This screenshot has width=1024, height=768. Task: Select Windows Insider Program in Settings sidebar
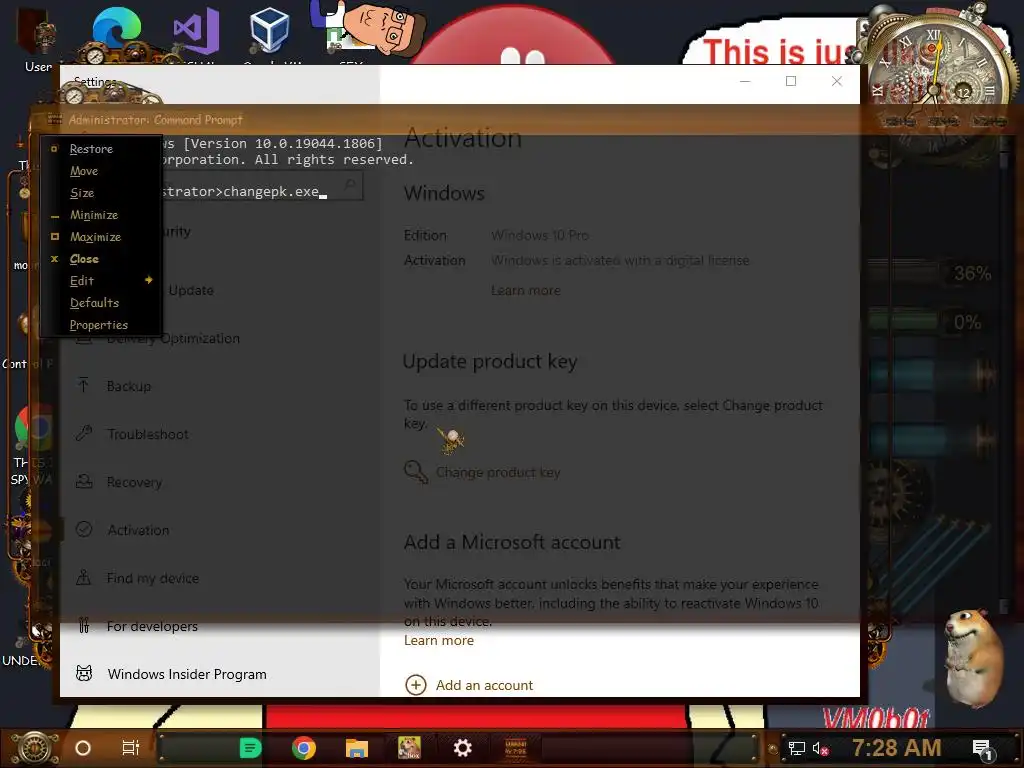coord(187,674)
